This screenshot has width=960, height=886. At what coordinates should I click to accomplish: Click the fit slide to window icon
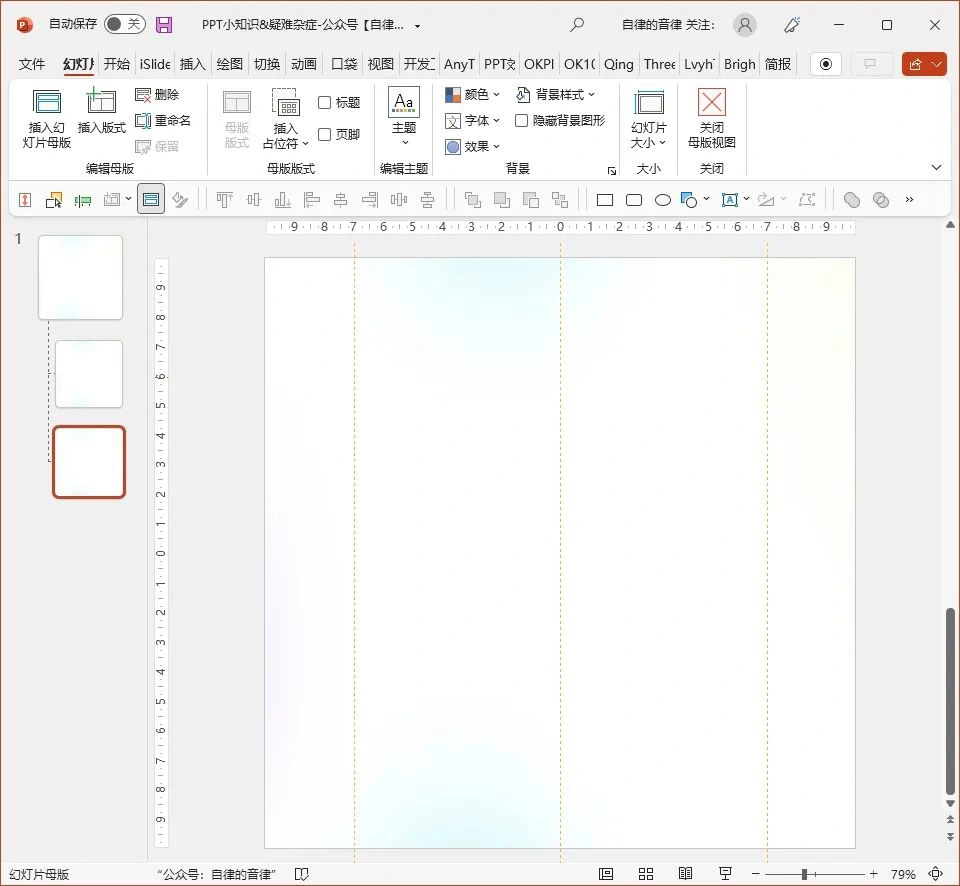click(936, 874)
